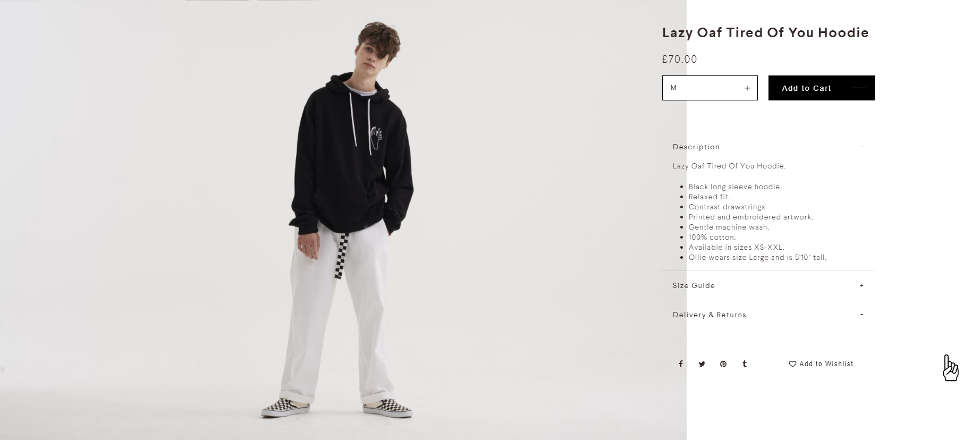The height and width of the screenshot is (440, 980).
Task: Open the size M dropdown
Action: click(709, 88)
